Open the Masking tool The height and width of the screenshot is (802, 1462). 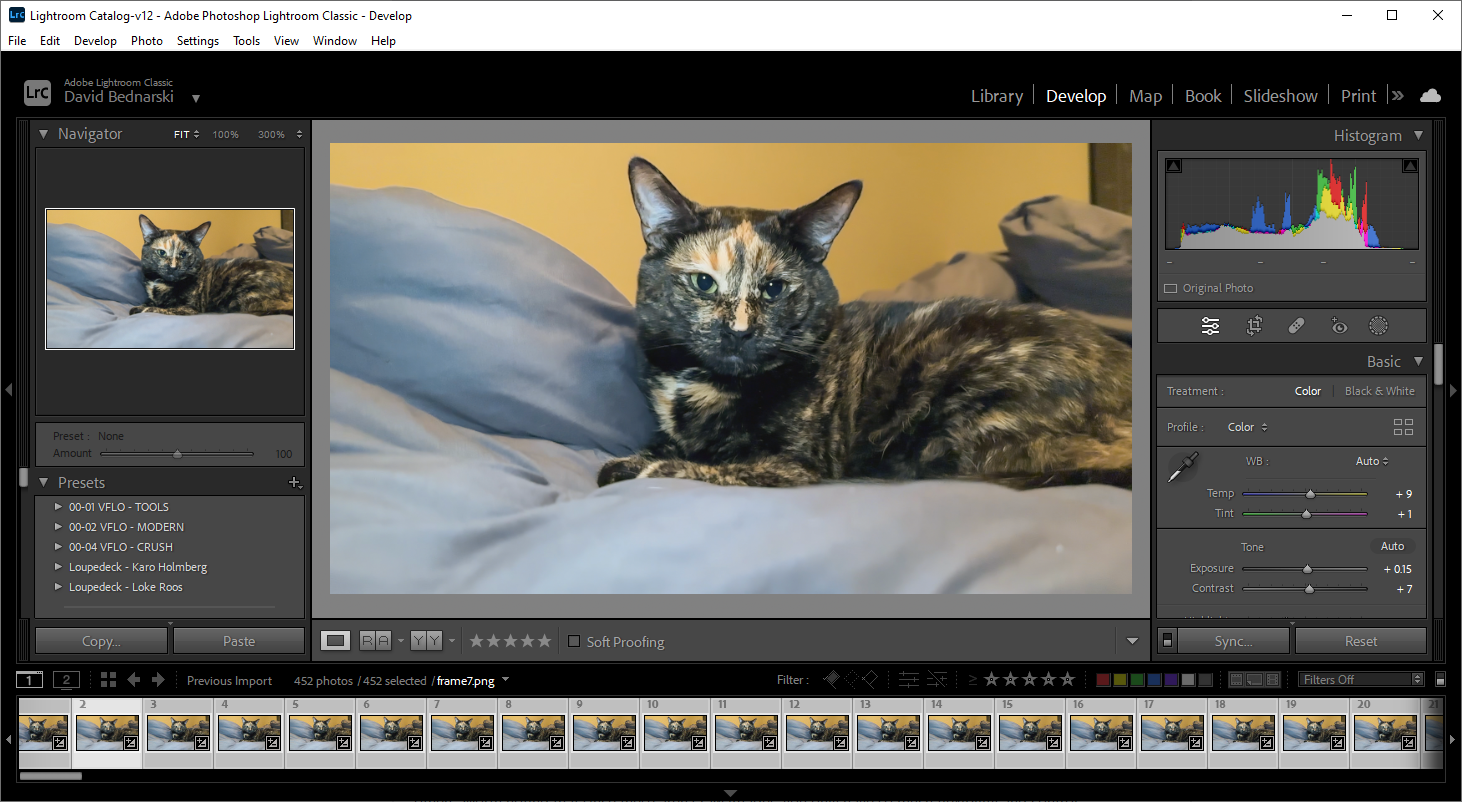(x=1379, y=326)
